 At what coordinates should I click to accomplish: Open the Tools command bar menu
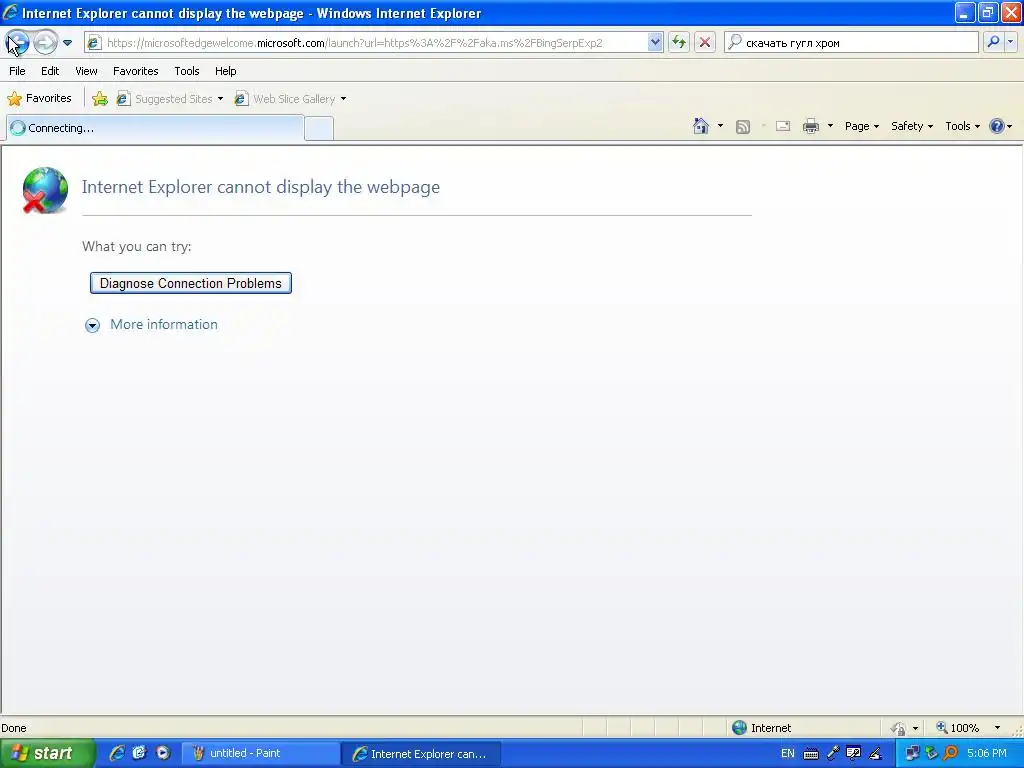pyautogui.click(x=962, y=126)
